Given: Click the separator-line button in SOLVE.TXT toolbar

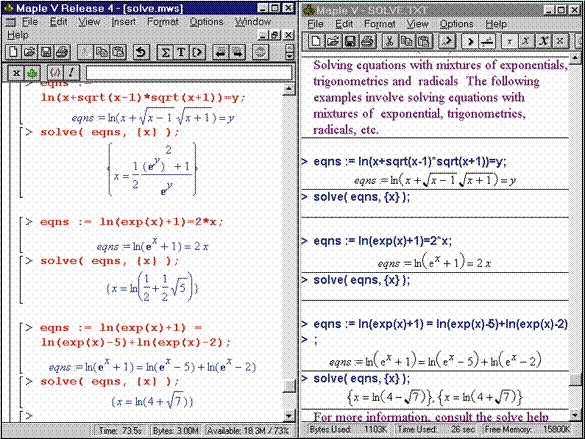Looking at the screenshot, I should point(487,41).
